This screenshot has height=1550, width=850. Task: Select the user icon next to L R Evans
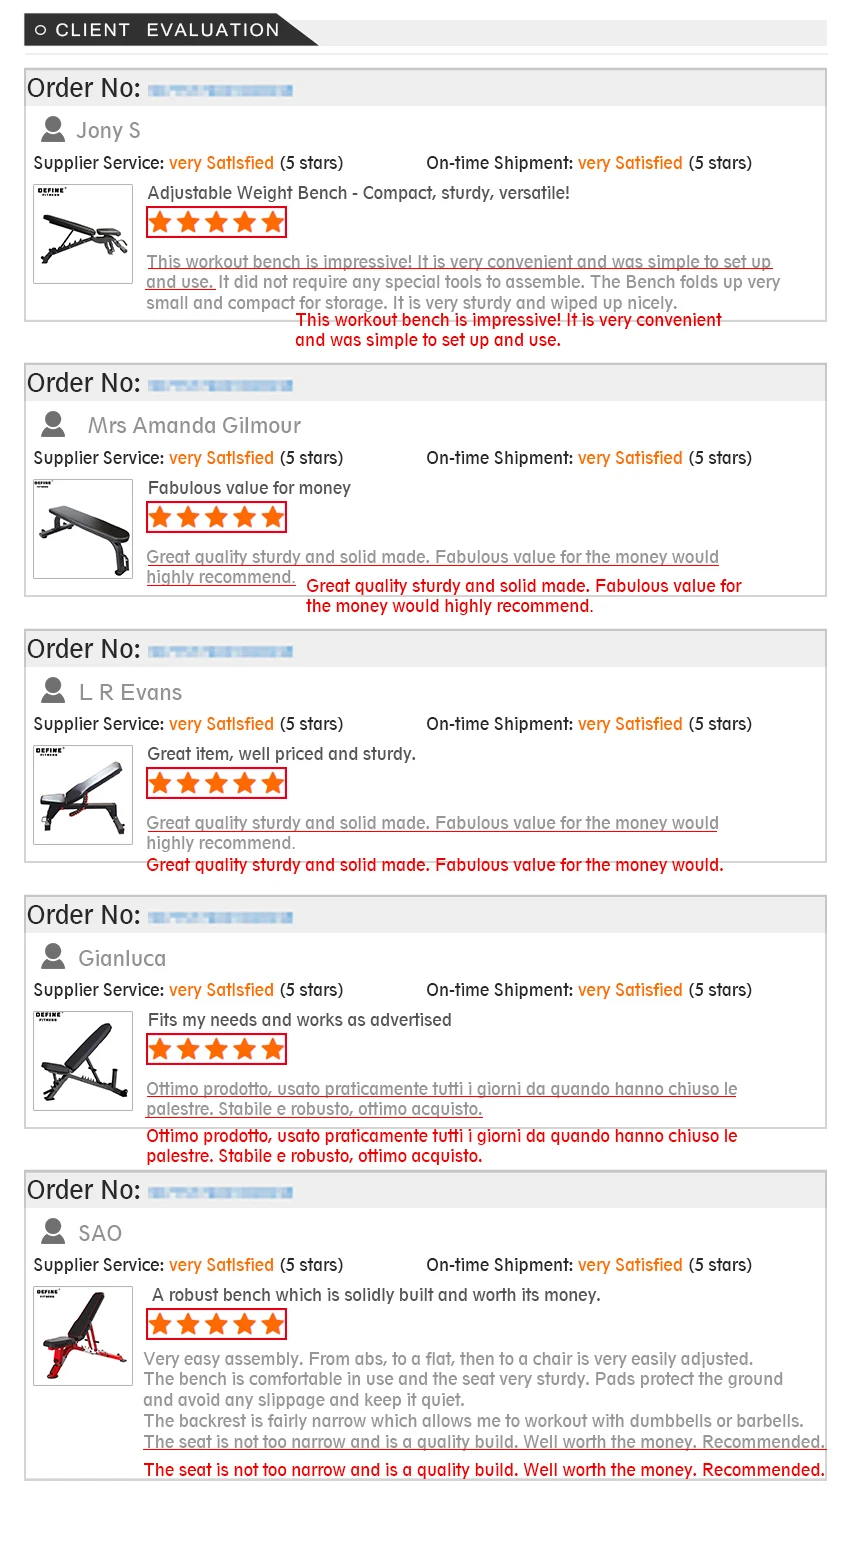click(x=53, y=690)
